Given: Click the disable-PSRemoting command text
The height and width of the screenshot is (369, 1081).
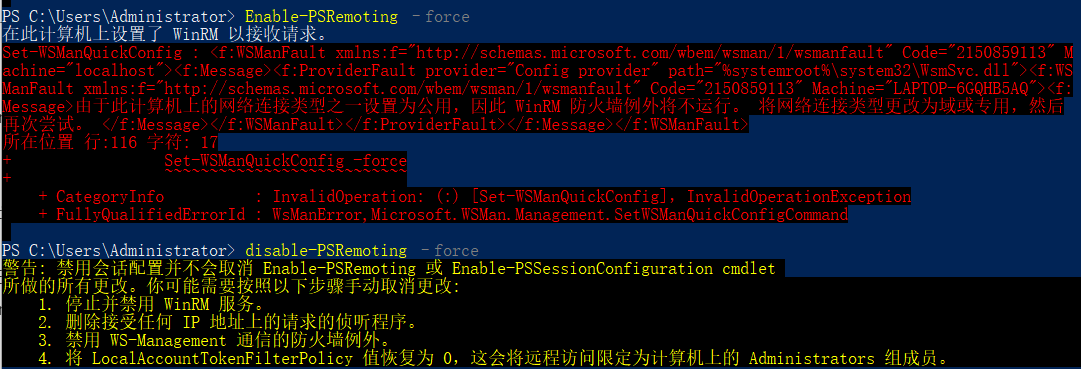Looking at the screenshot, I should [325, 250].
